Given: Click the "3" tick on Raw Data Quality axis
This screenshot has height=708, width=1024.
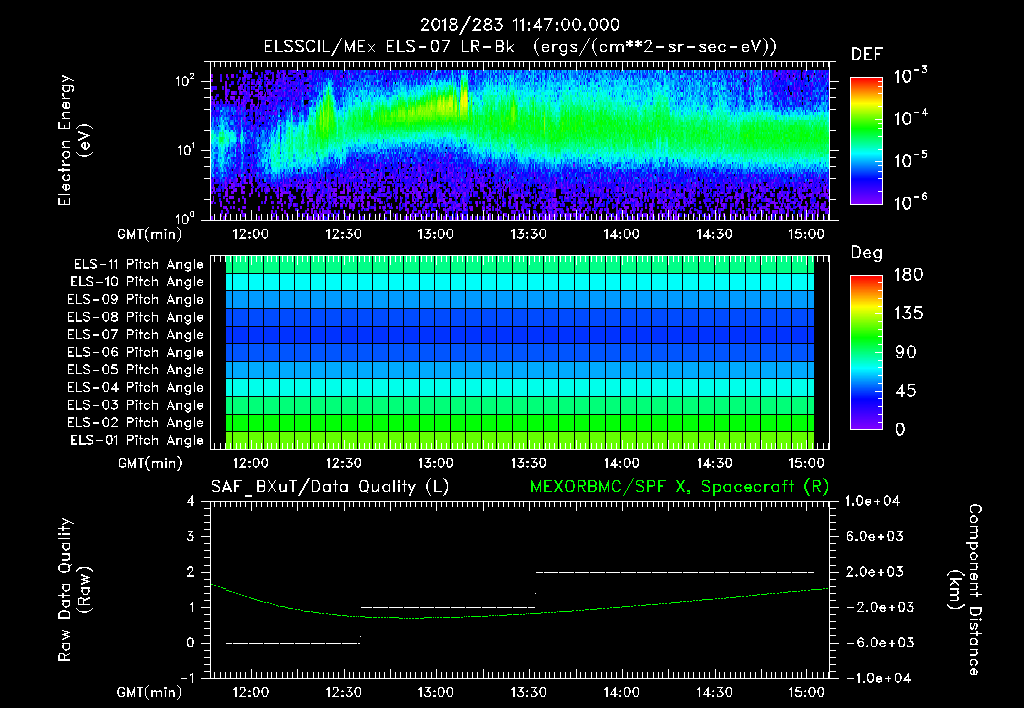Looking at the screenshot, I should click(191, 537).
